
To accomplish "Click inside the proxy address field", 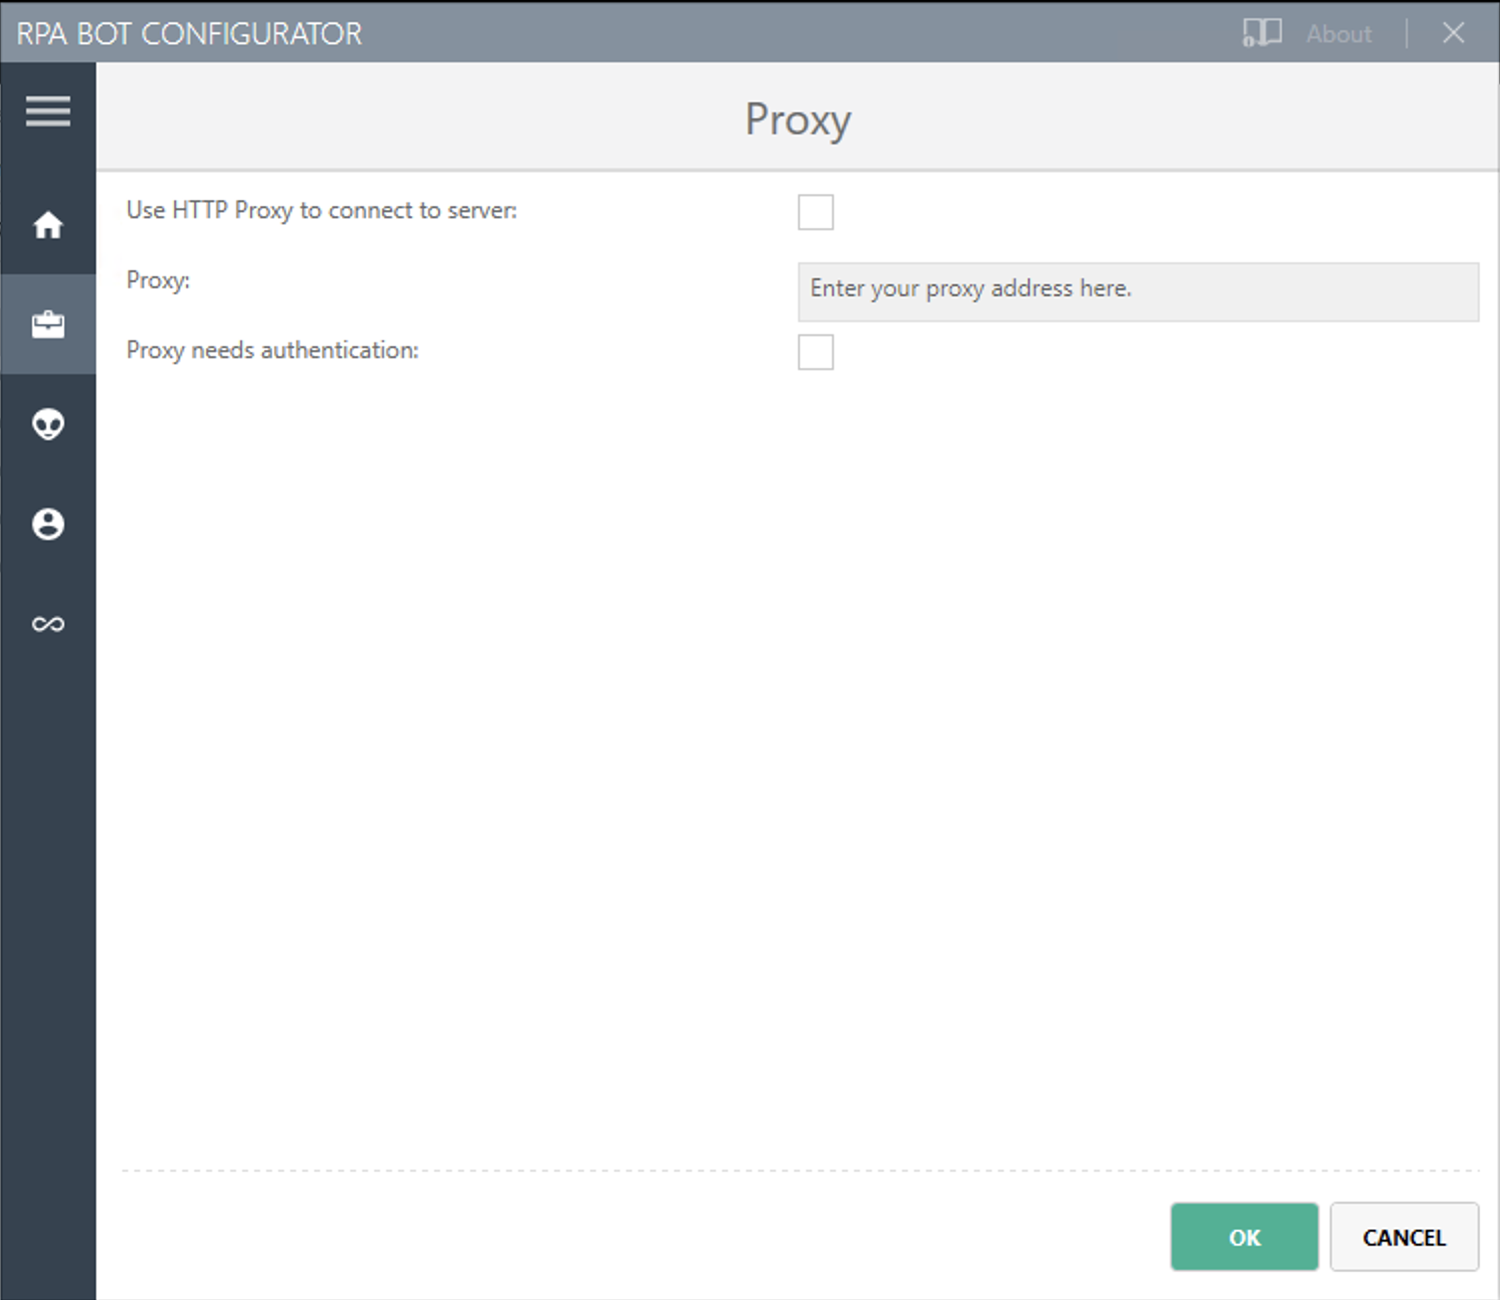I will 1138,291.
